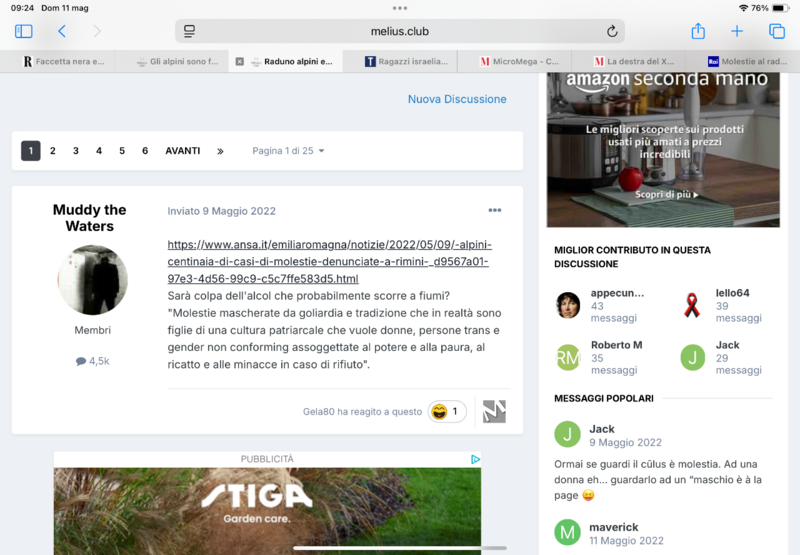The height and width of the screenshot is (555, 800).
Task: Click the laughing reaction emoji counter
Action: tap(447, 411)
